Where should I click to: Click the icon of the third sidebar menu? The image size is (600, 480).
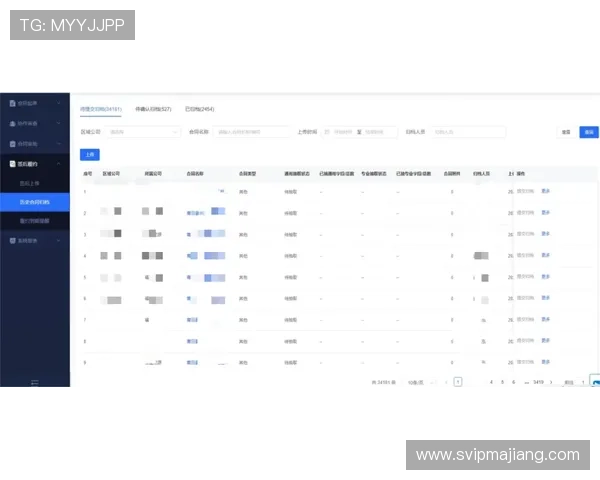coord(13,144)
